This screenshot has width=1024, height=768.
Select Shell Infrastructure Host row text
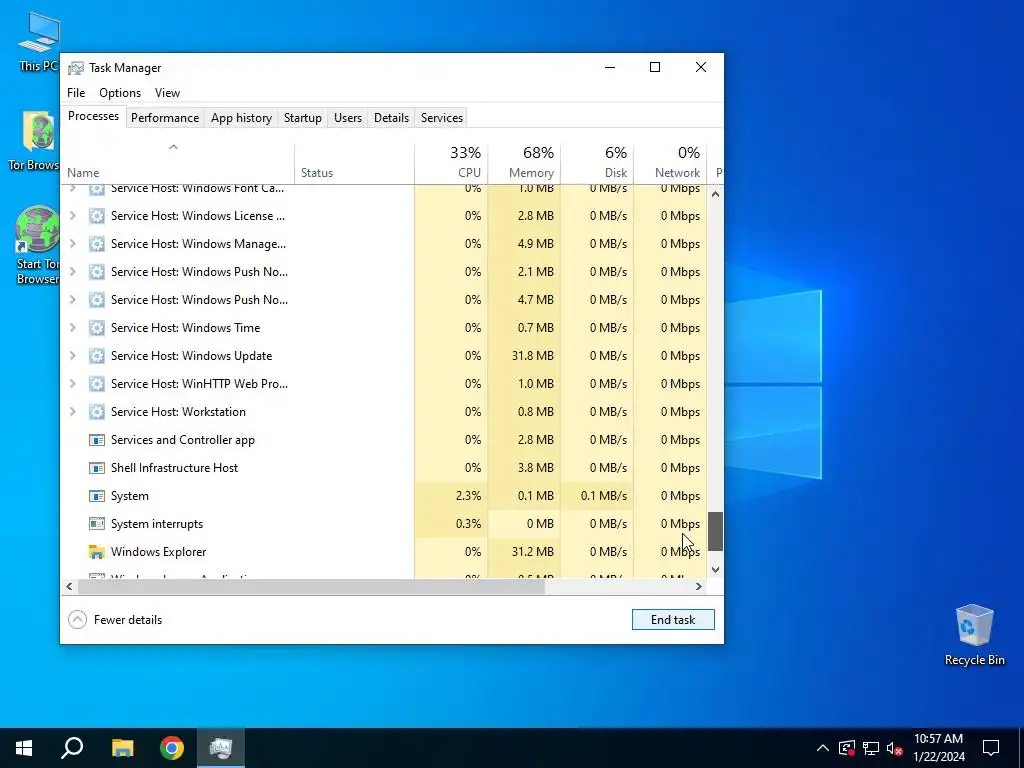[174, 468]
